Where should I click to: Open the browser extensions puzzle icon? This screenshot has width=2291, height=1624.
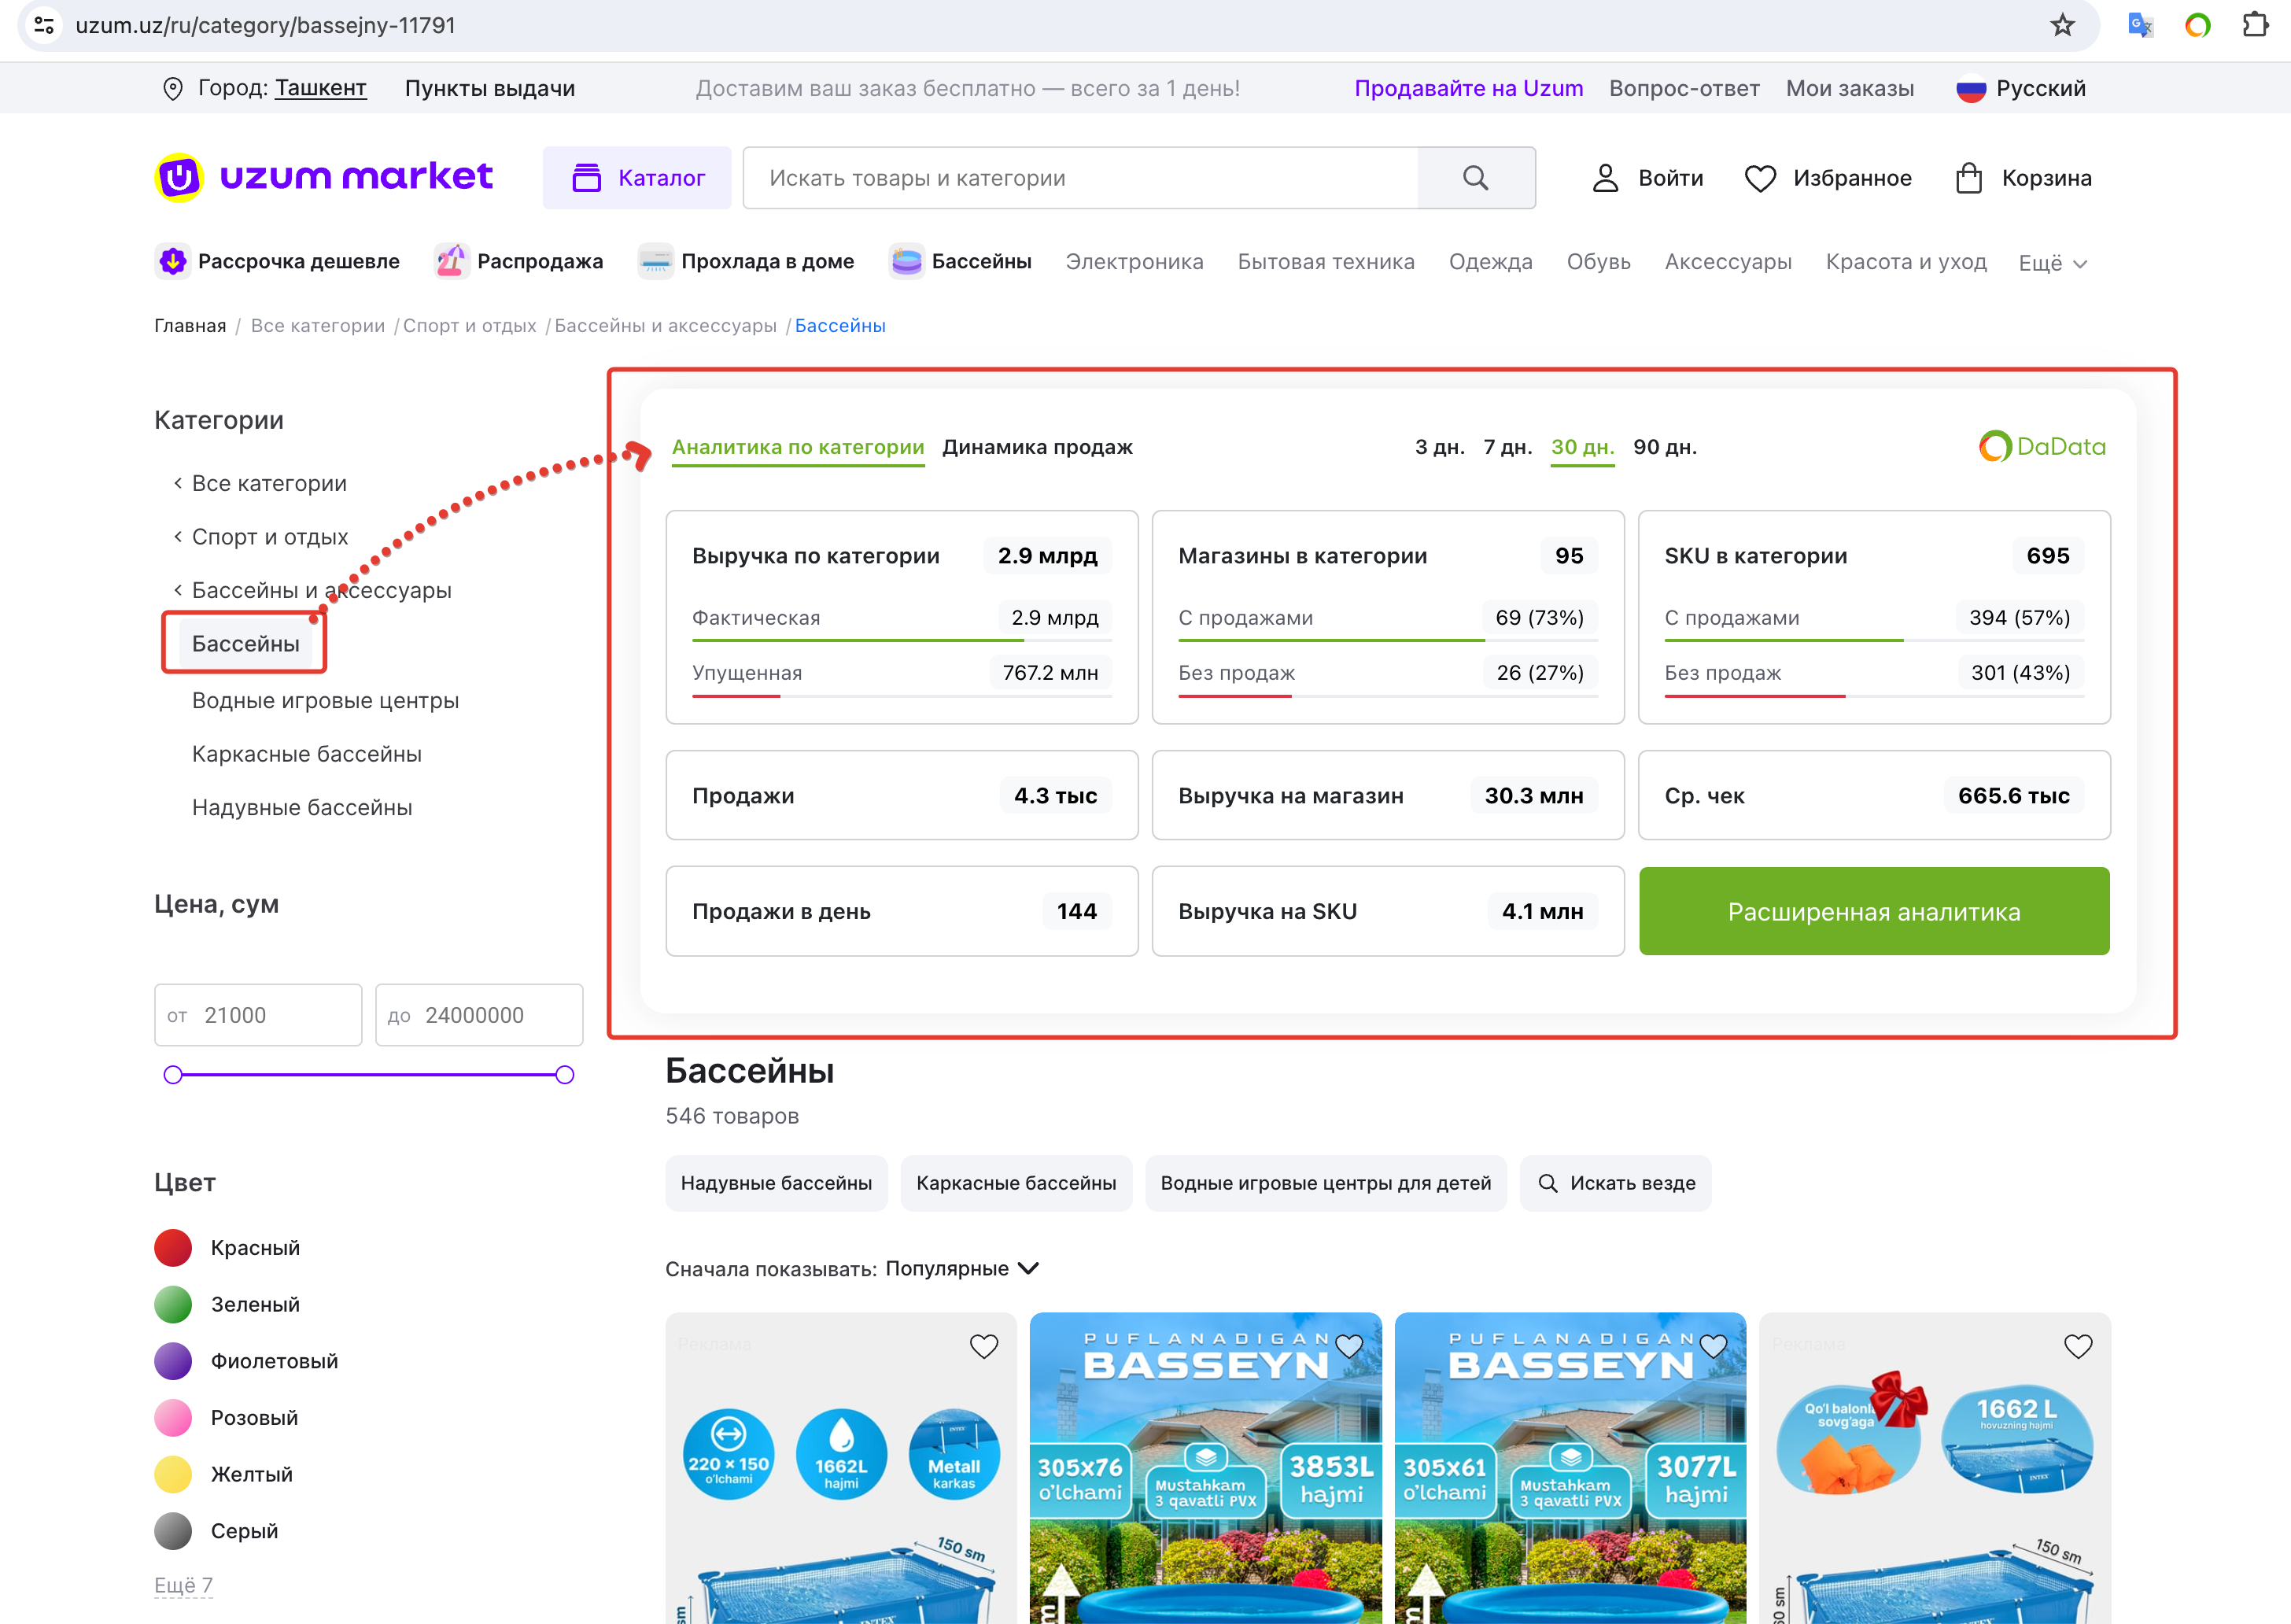pos(2255,25)
